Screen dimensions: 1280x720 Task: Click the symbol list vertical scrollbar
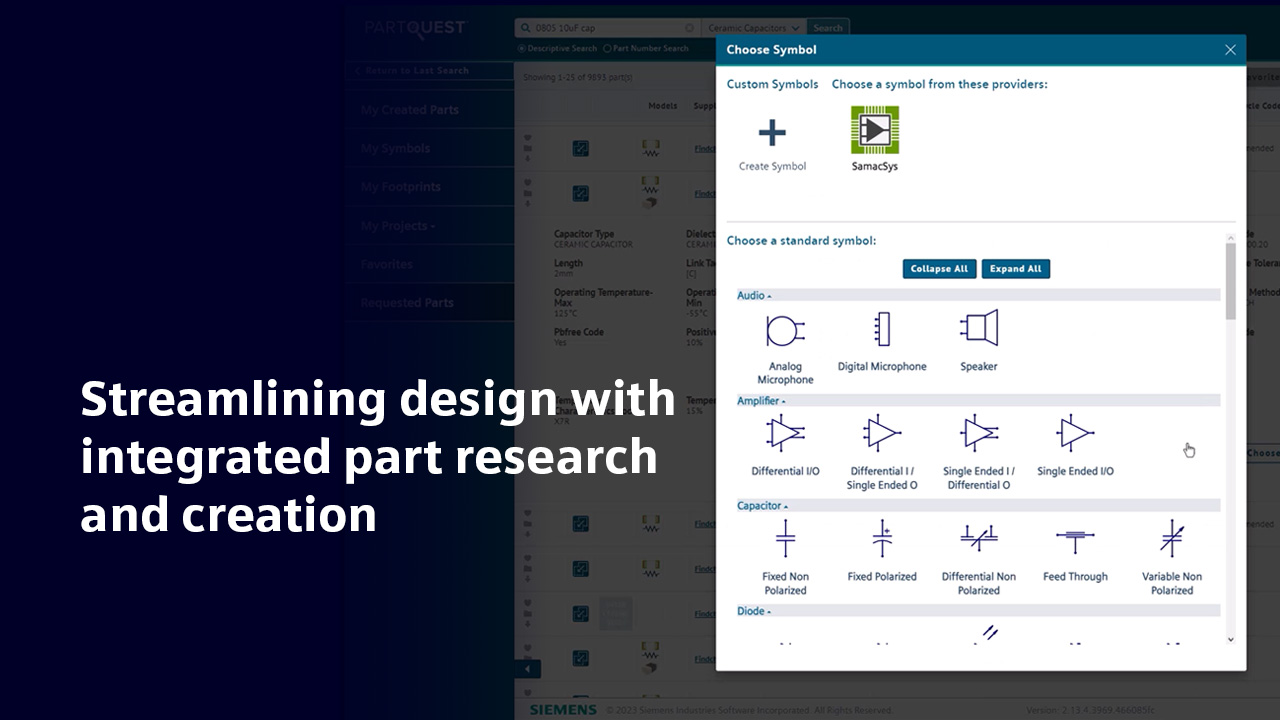tap(1230, 440)
